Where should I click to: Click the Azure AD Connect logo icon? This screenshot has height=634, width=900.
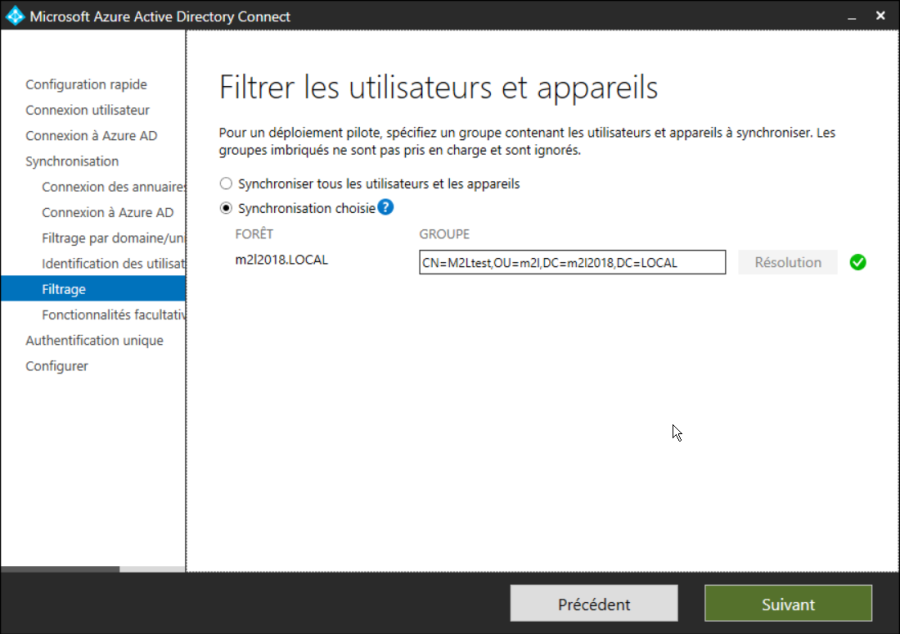coord(15,16)
